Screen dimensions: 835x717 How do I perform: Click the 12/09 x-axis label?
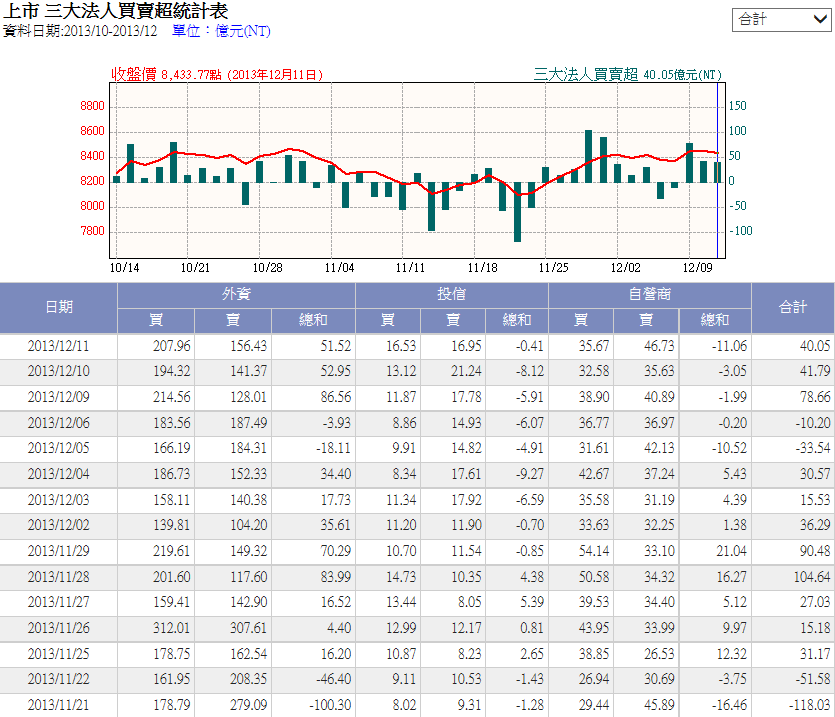[697, 268]
